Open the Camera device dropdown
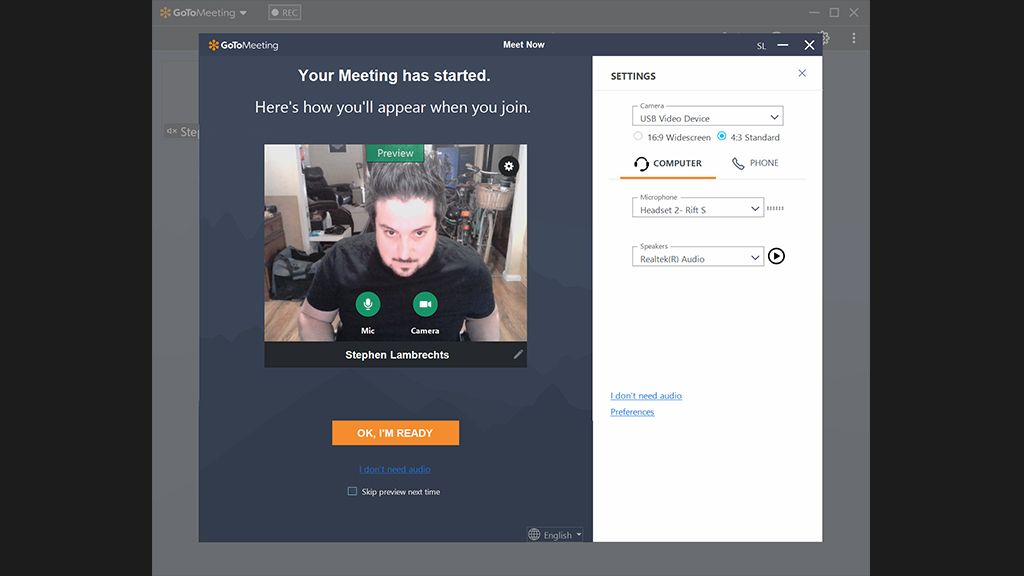1024x576 pixels. coord(707,117)
